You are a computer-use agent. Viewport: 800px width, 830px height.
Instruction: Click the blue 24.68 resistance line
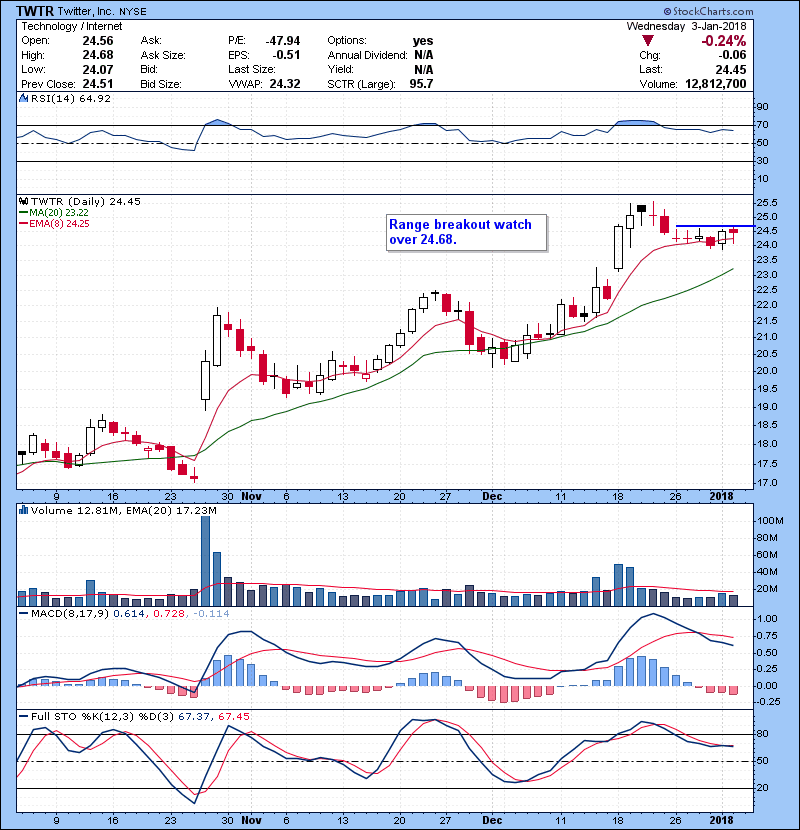point(715,226)
